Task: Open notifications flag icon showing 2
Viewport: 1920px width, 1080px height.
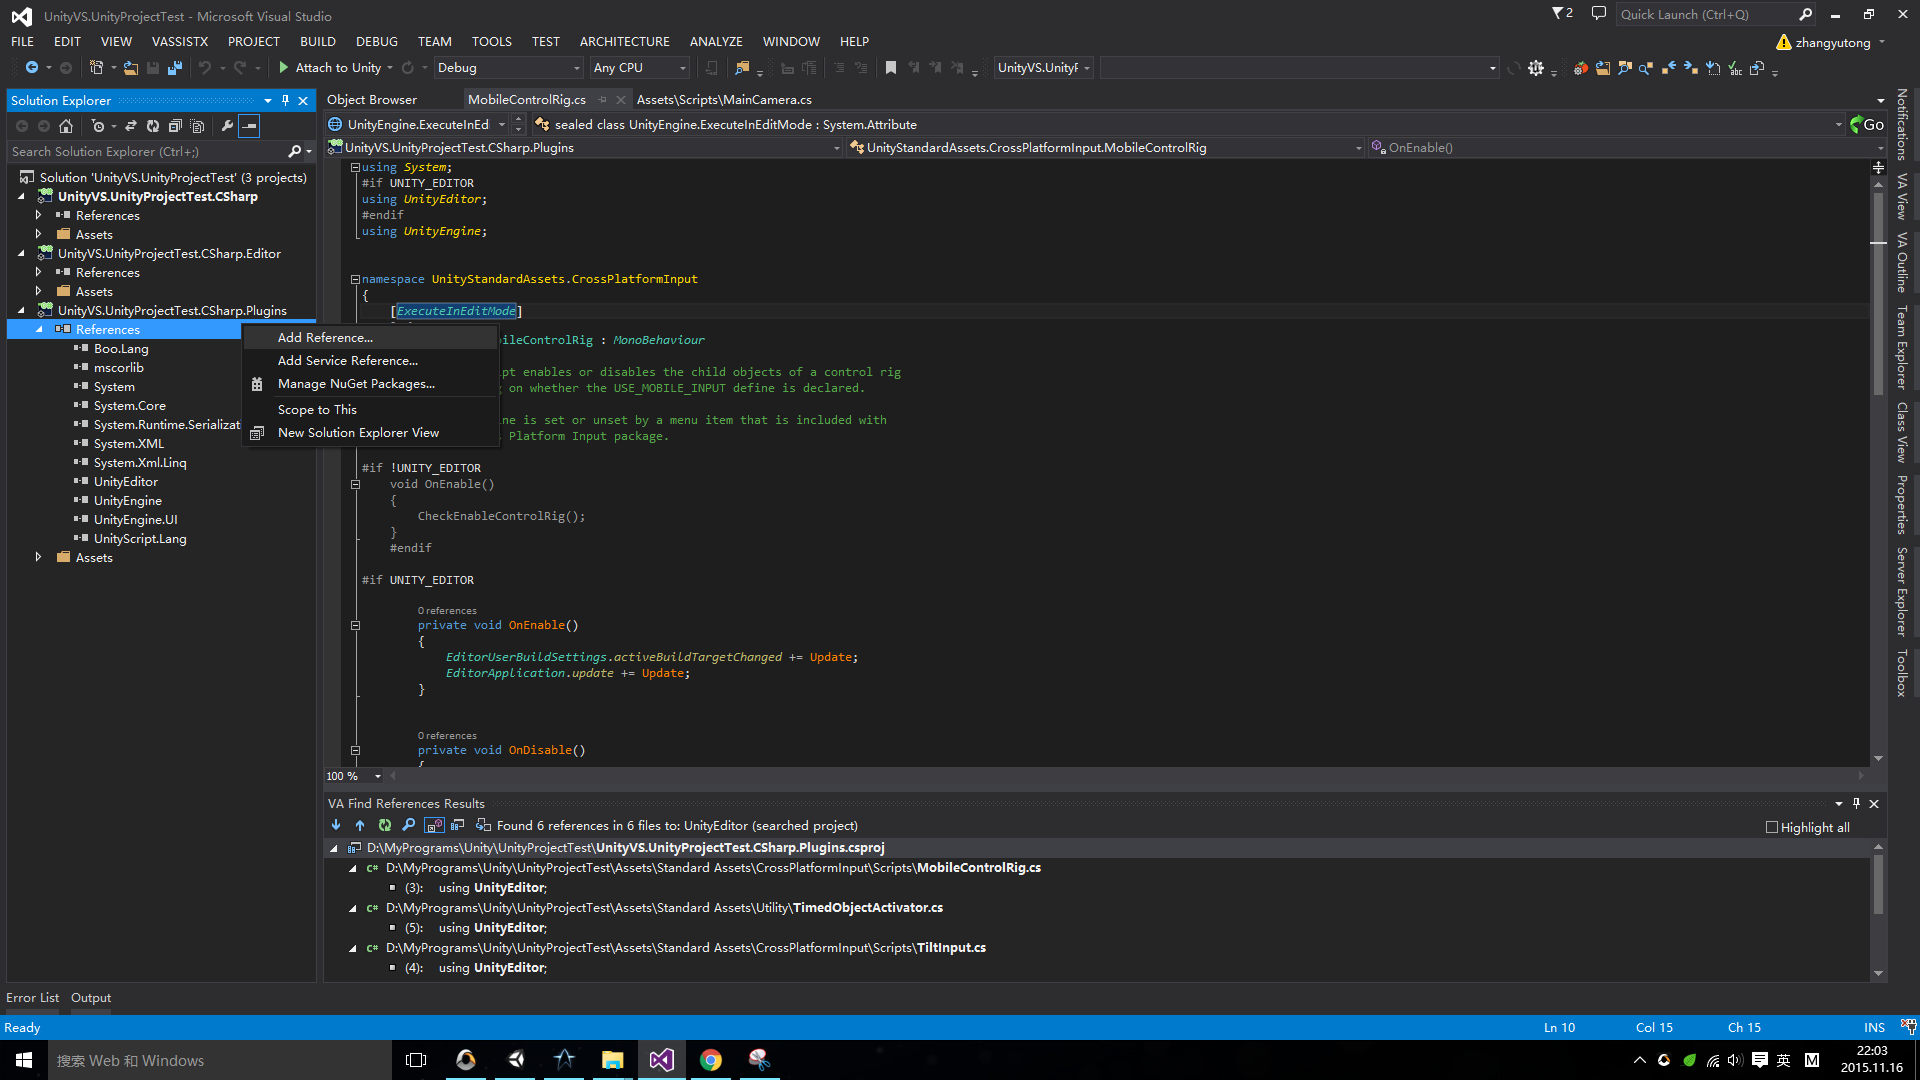Action: pos(1562,14)
